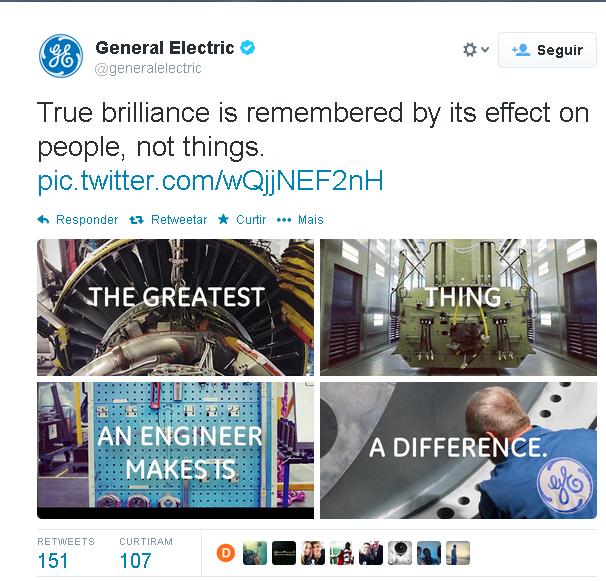Click the Responder reply arrow icon
Image resolution: width=606 pixels, height=581 pixels.
[43, 220]
